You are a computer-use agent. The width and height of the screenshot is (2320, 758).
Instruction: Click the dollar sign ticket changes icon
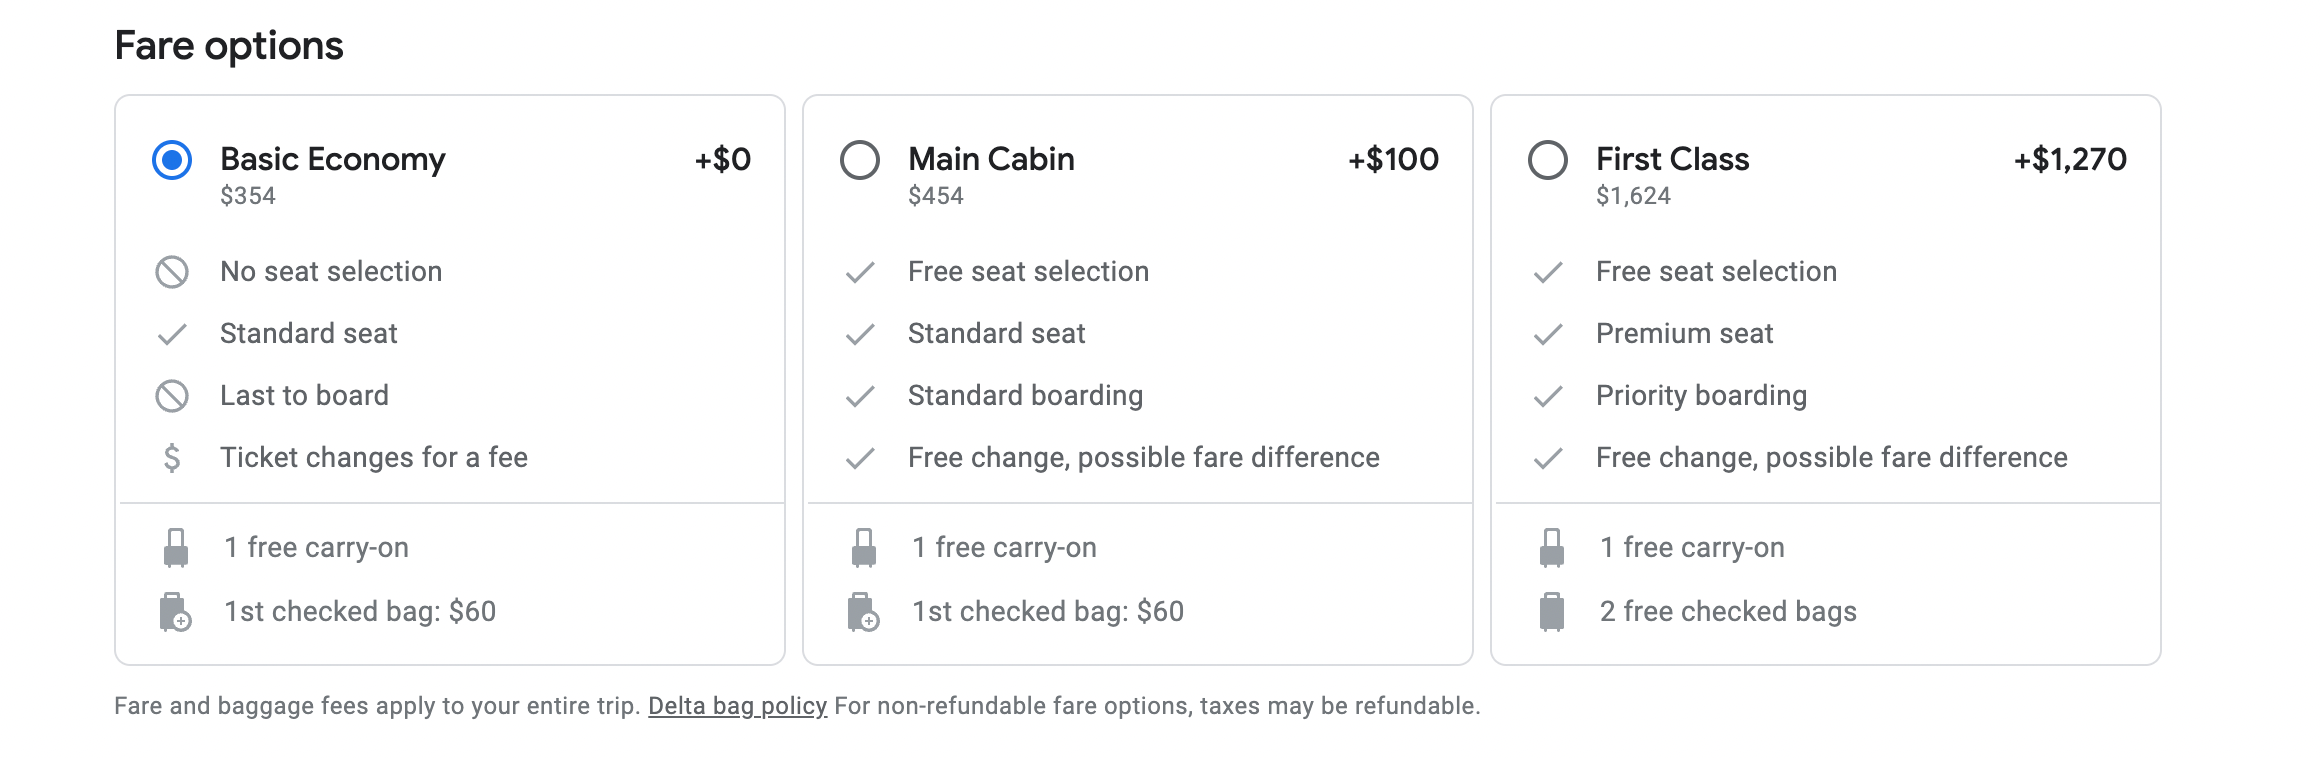(x=172, y=458)
